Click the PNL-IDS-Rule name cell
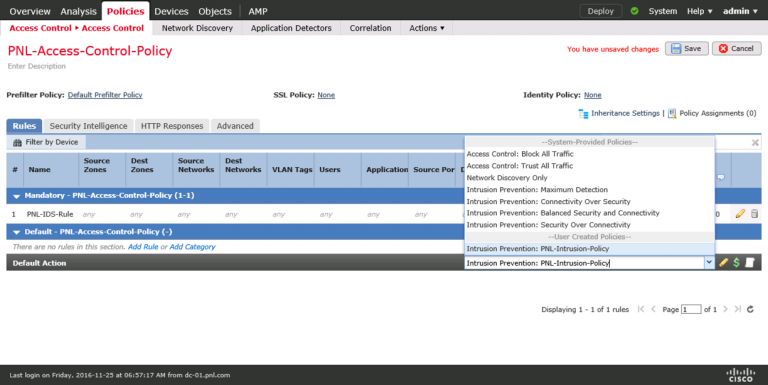The image size is (768, 385). click(50, 214)
